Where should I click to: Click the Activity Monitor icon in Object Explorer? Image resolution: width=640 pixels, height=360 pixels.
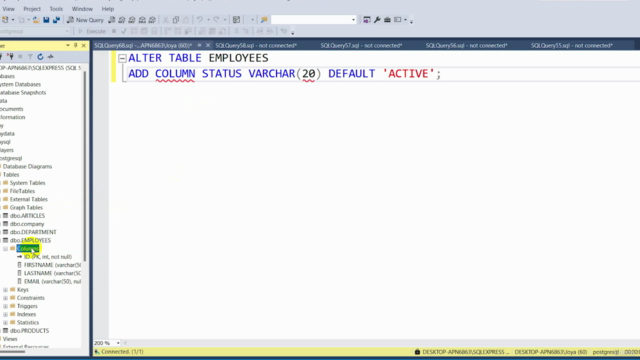(51, 57)
